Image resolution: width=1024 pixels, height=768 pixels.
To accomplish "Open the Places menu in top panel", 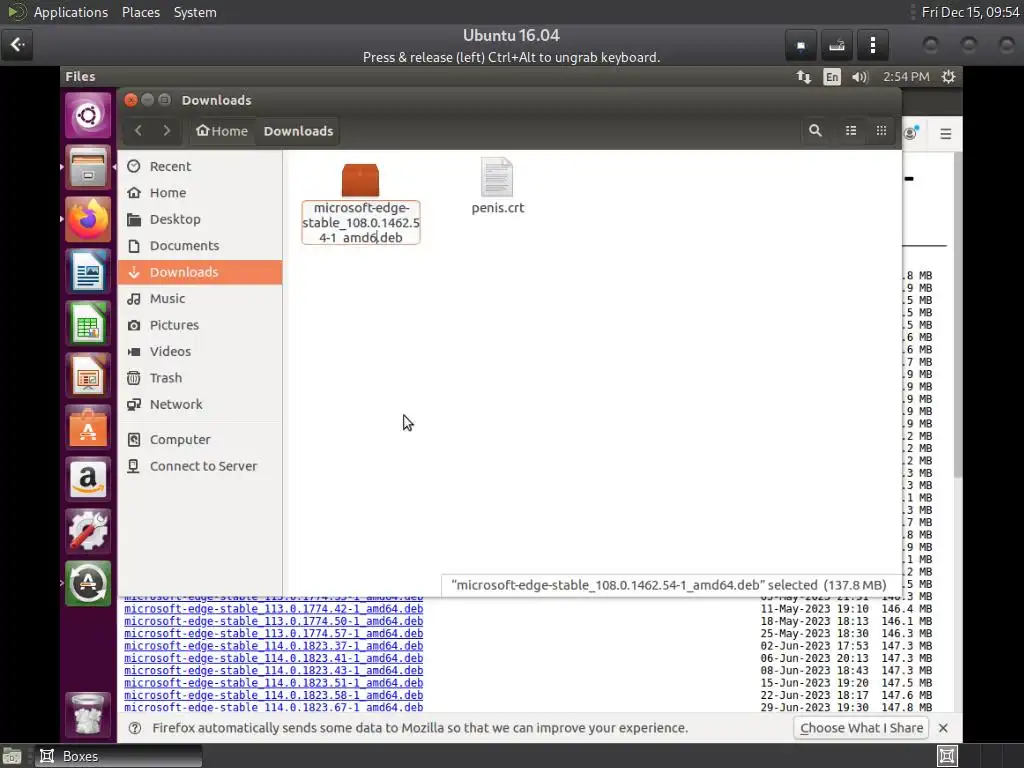I will pyautogui.click(x=140, y=12).
